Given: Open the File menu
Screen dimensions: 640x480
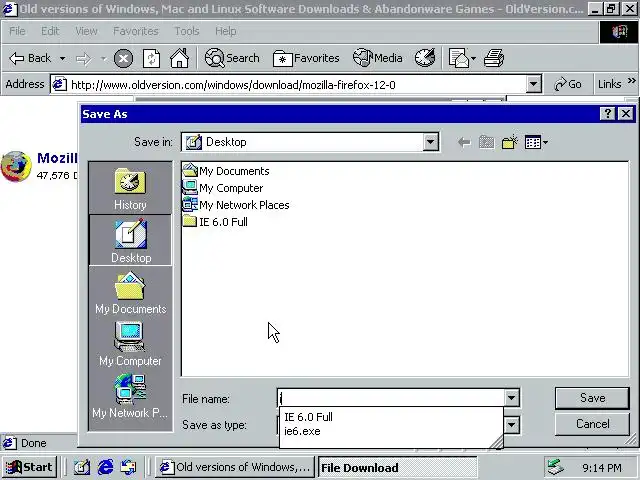Looking at the screenshot, I should (17, 31).
